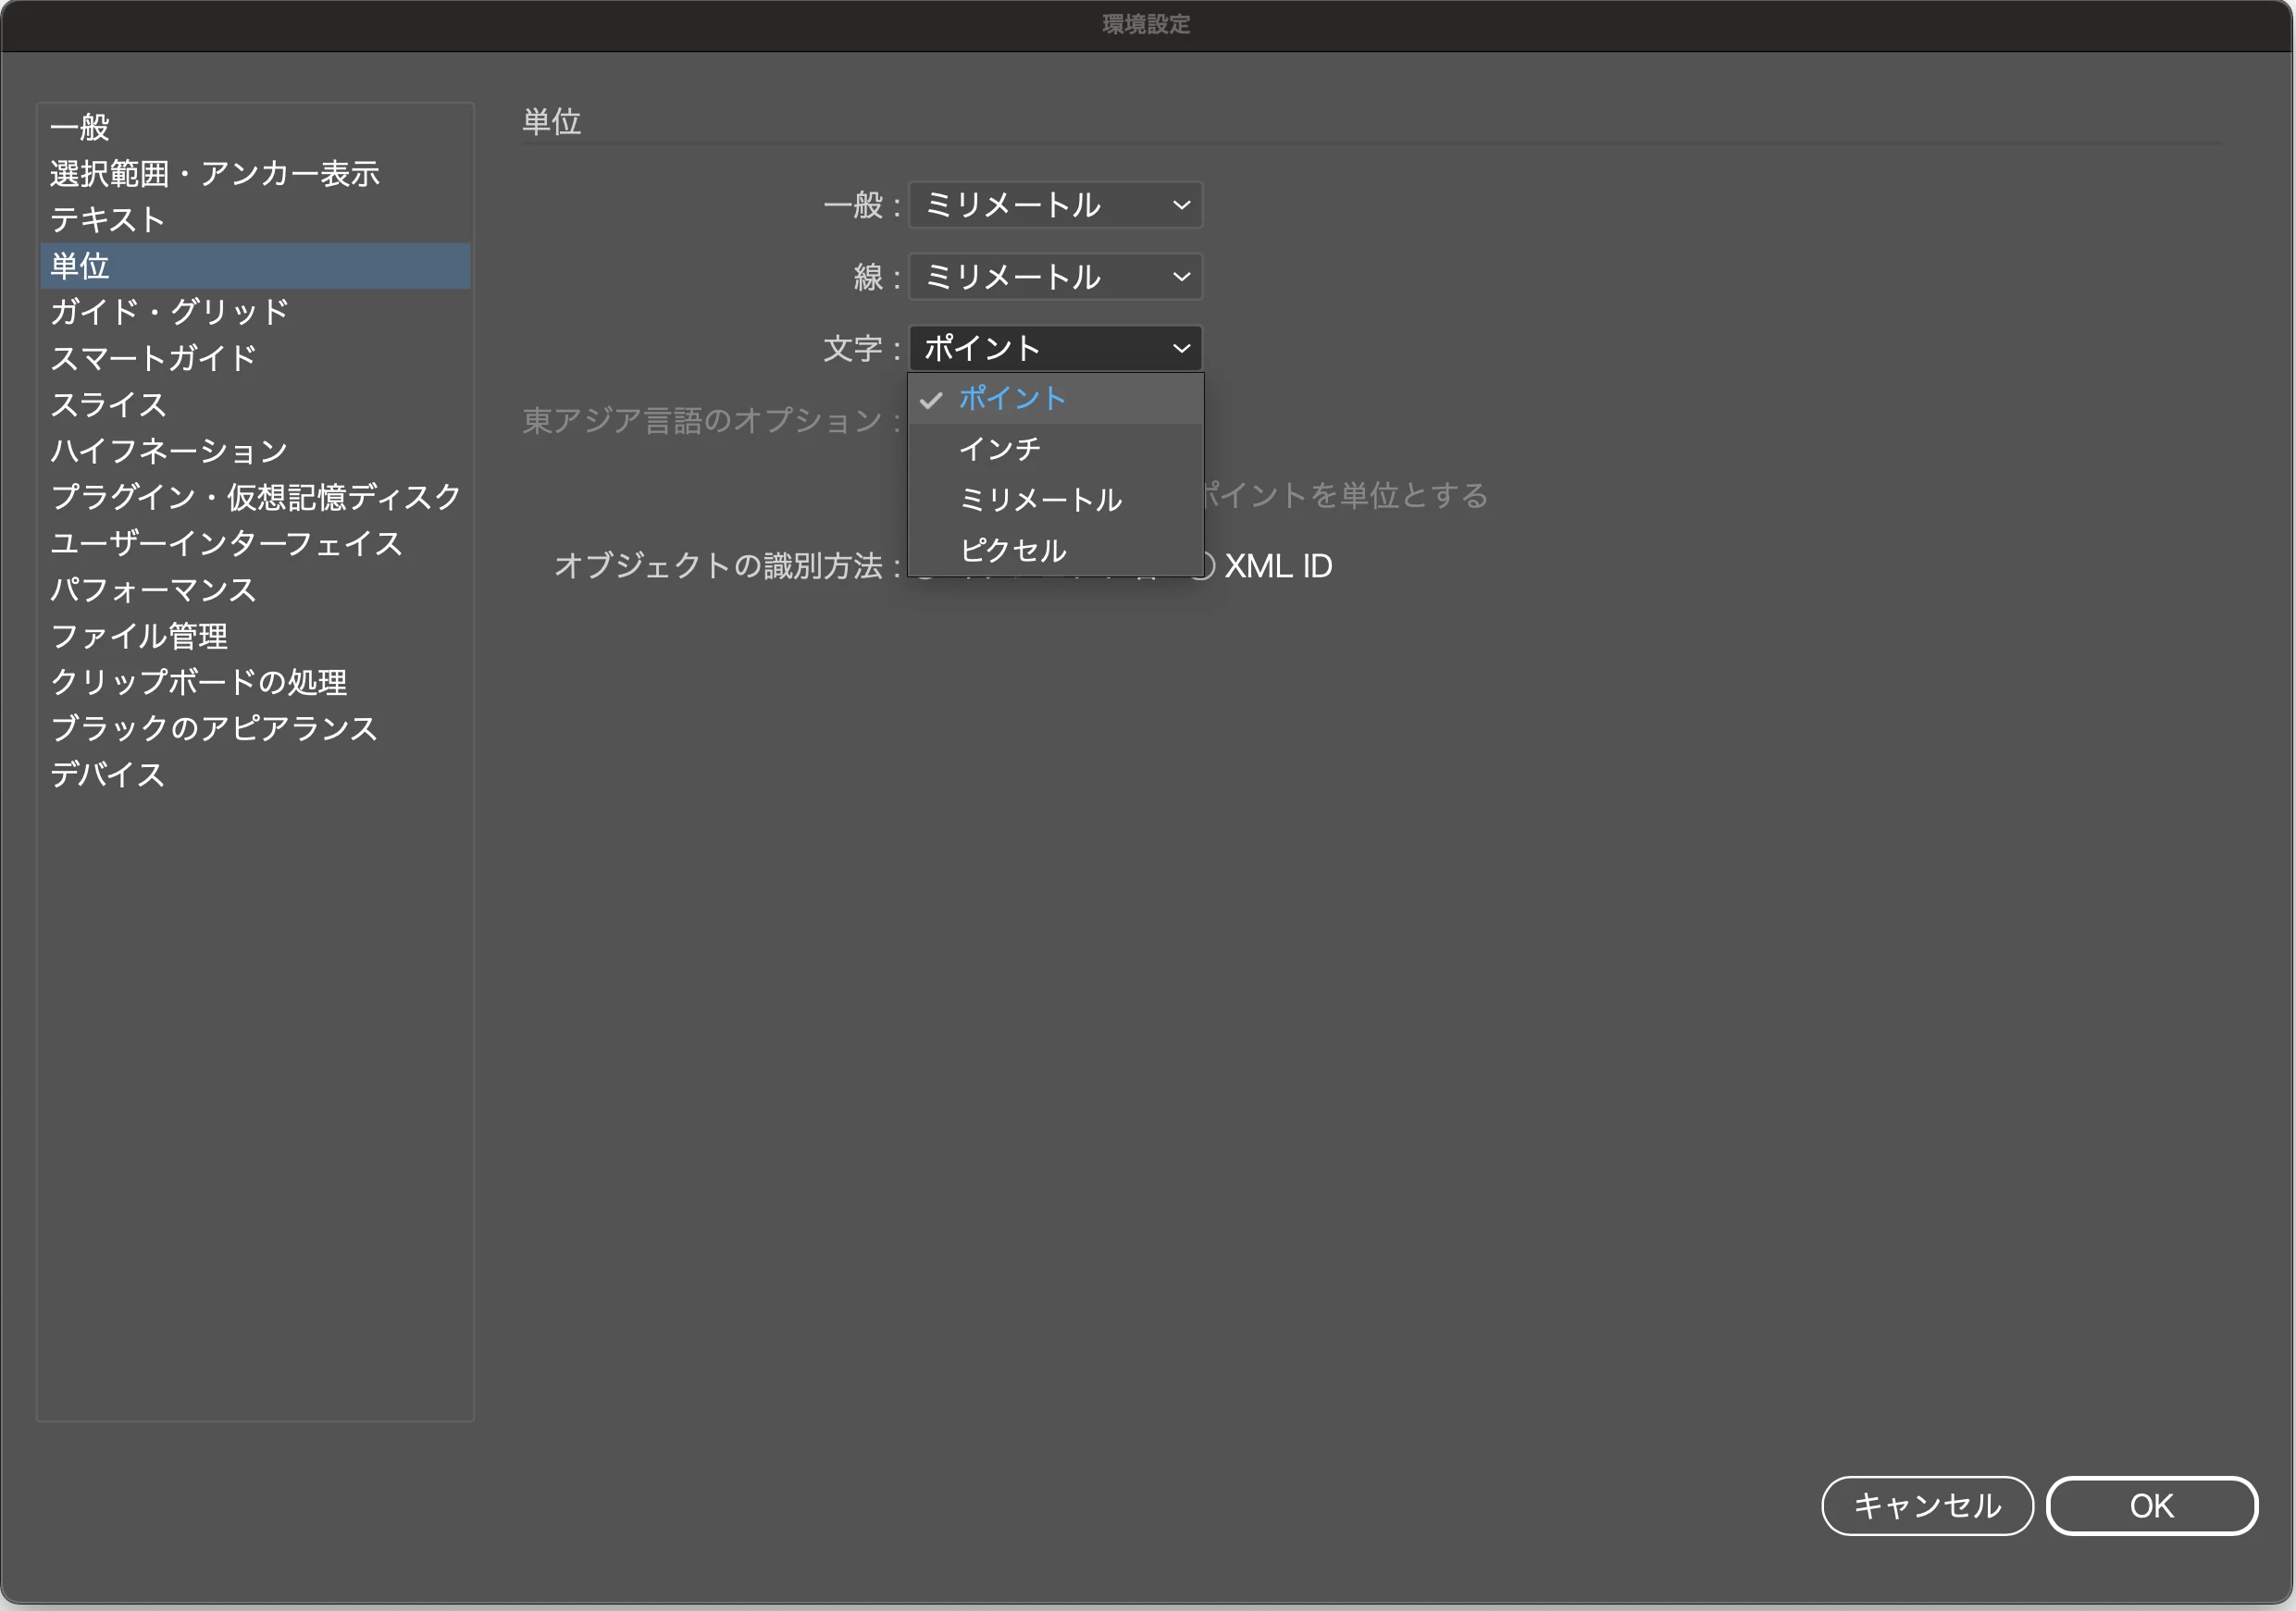This screenshot has width=2296, height=1611.
Task: Go to パフォーマンス preferences
Action: tap(153, 590)
